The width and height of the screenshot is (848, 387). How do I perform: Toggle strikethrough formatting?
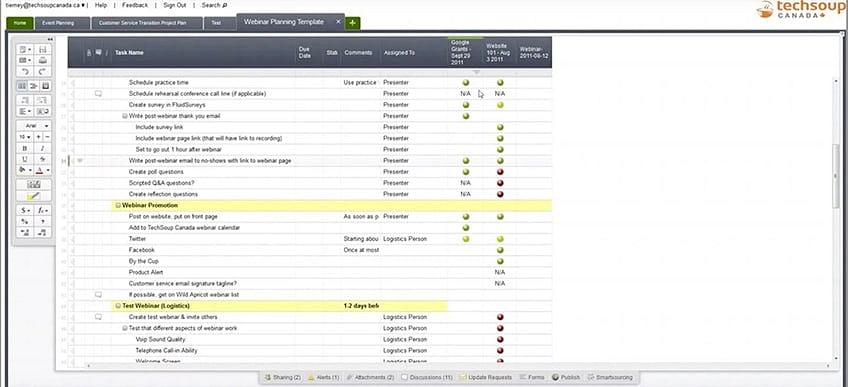pos(43,159)
